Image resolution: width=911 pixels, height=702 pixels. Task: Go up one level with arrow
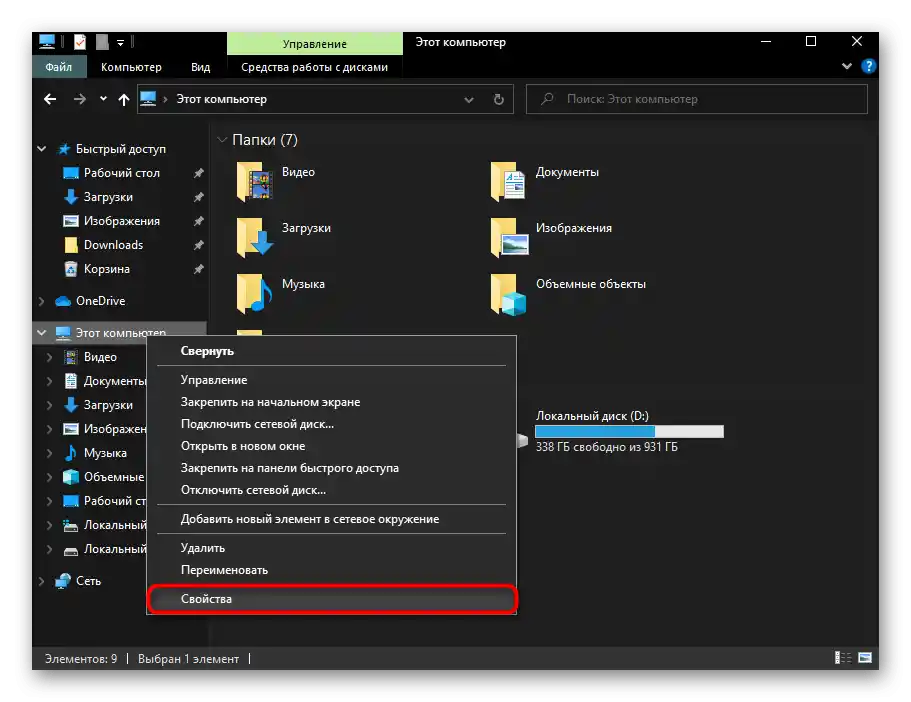point(124,99)
